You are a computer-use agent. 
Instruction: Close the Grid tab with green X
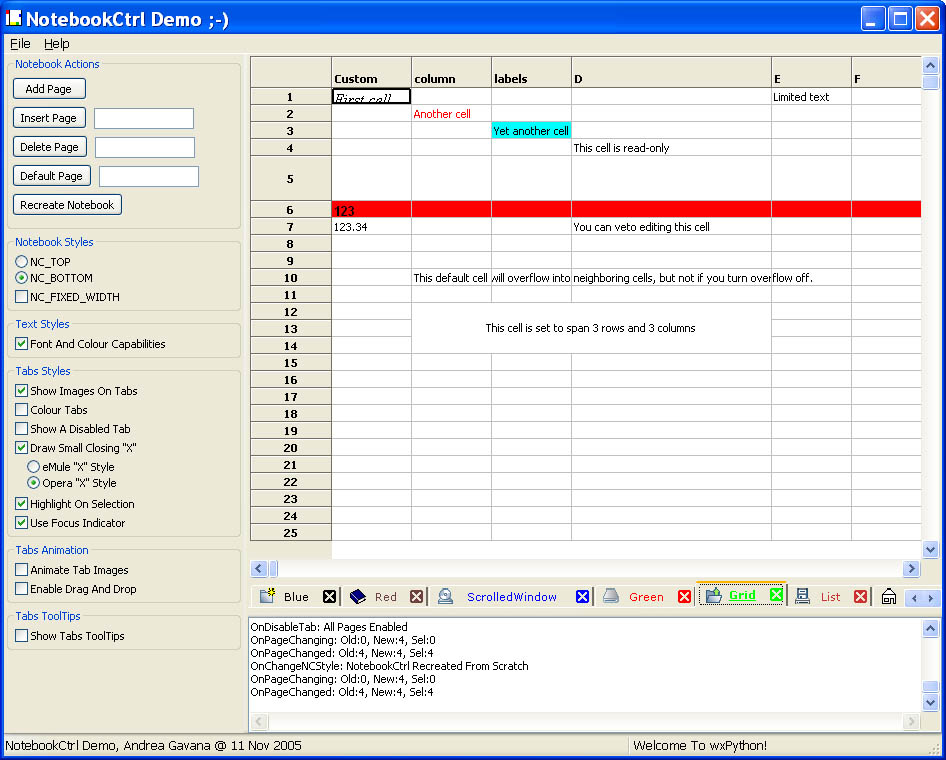pos(776,595)
